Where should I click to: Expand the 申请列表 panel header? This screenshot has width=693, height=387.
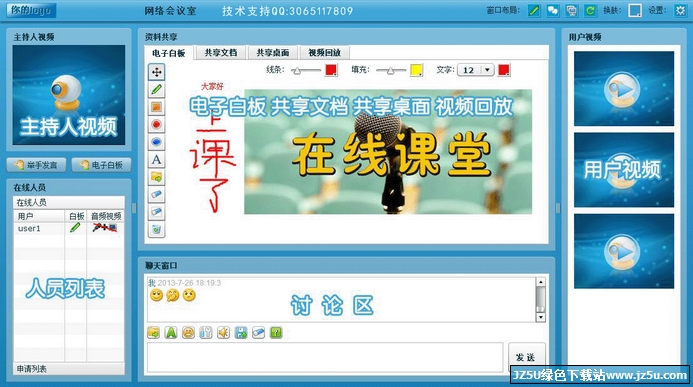[x=69, y=368]
